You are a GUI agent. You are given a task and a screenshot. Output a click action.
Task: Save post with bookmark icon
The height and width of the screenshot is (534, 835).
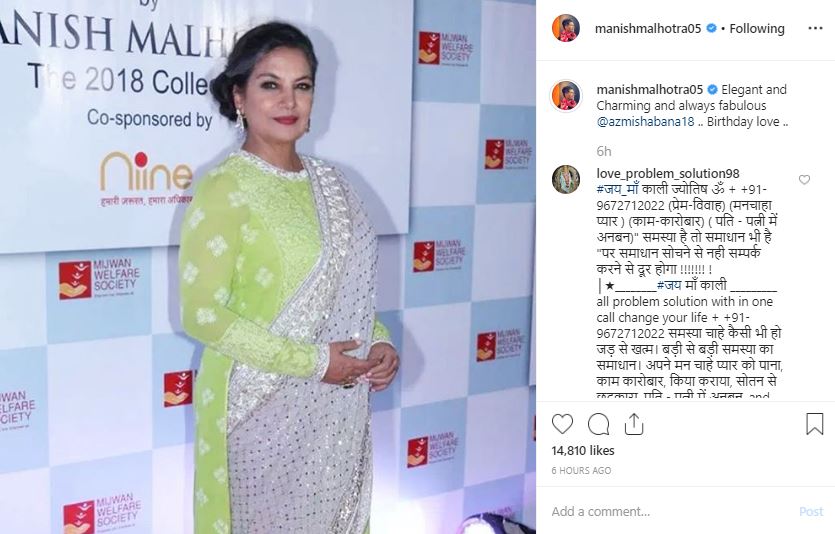(814, 424)
